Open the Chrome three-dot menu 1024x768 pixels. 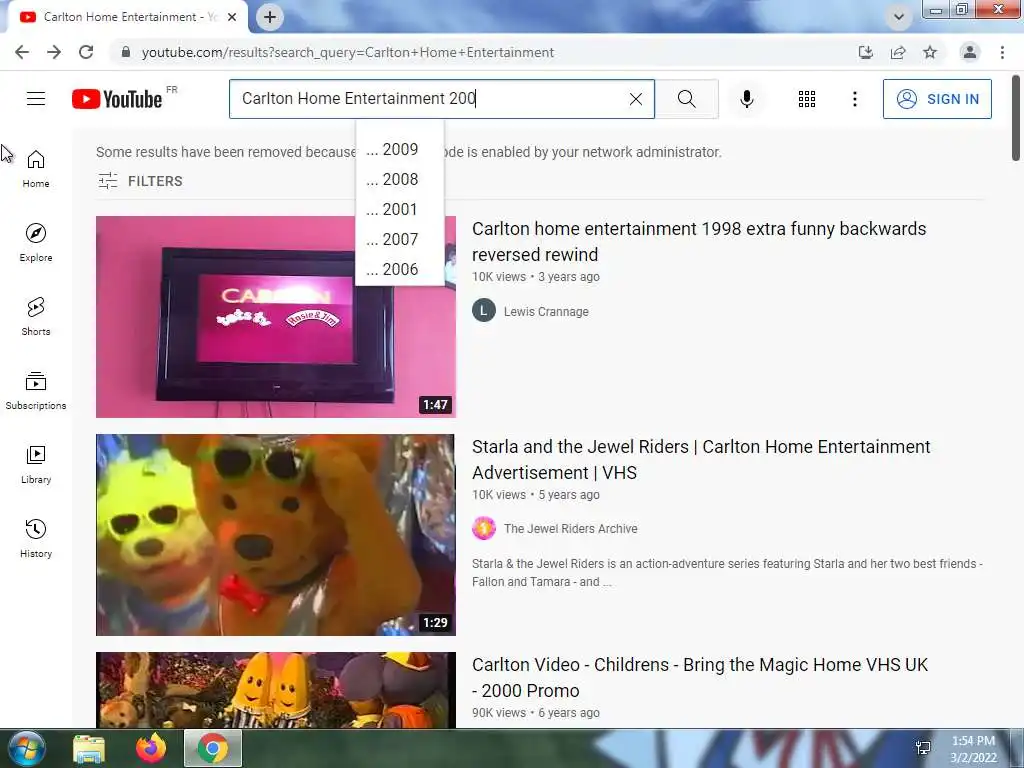pos(1002,52)
